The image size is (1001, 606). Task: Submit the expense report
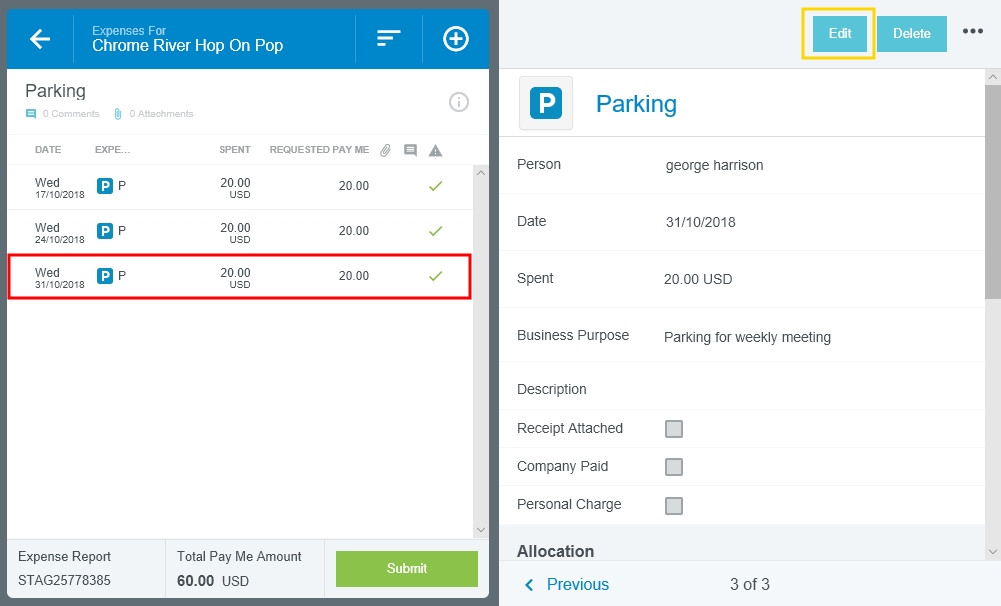click(x=406, y=569)
